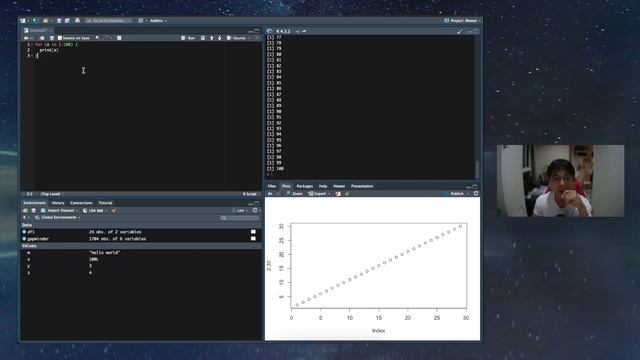Image resolution: width=640 pixels, height=360 pixels.
Task: Click the Environment pane search field
Action: [x=240, y=218]
